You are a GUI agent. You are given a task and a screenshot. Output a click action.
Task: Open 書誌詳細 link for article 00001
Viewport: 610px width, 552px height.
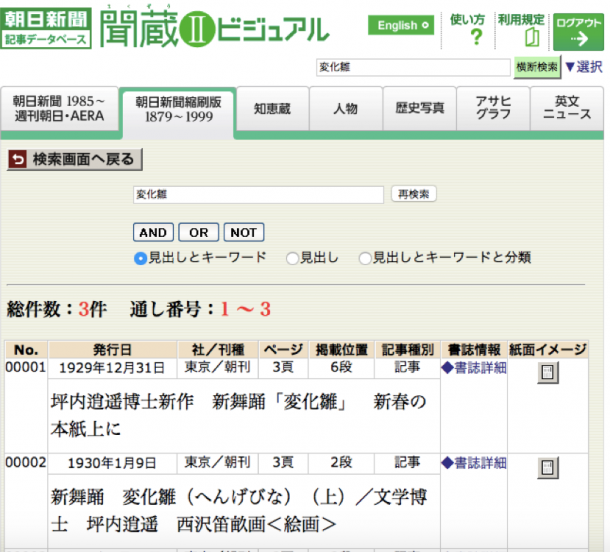coord(474,368)
